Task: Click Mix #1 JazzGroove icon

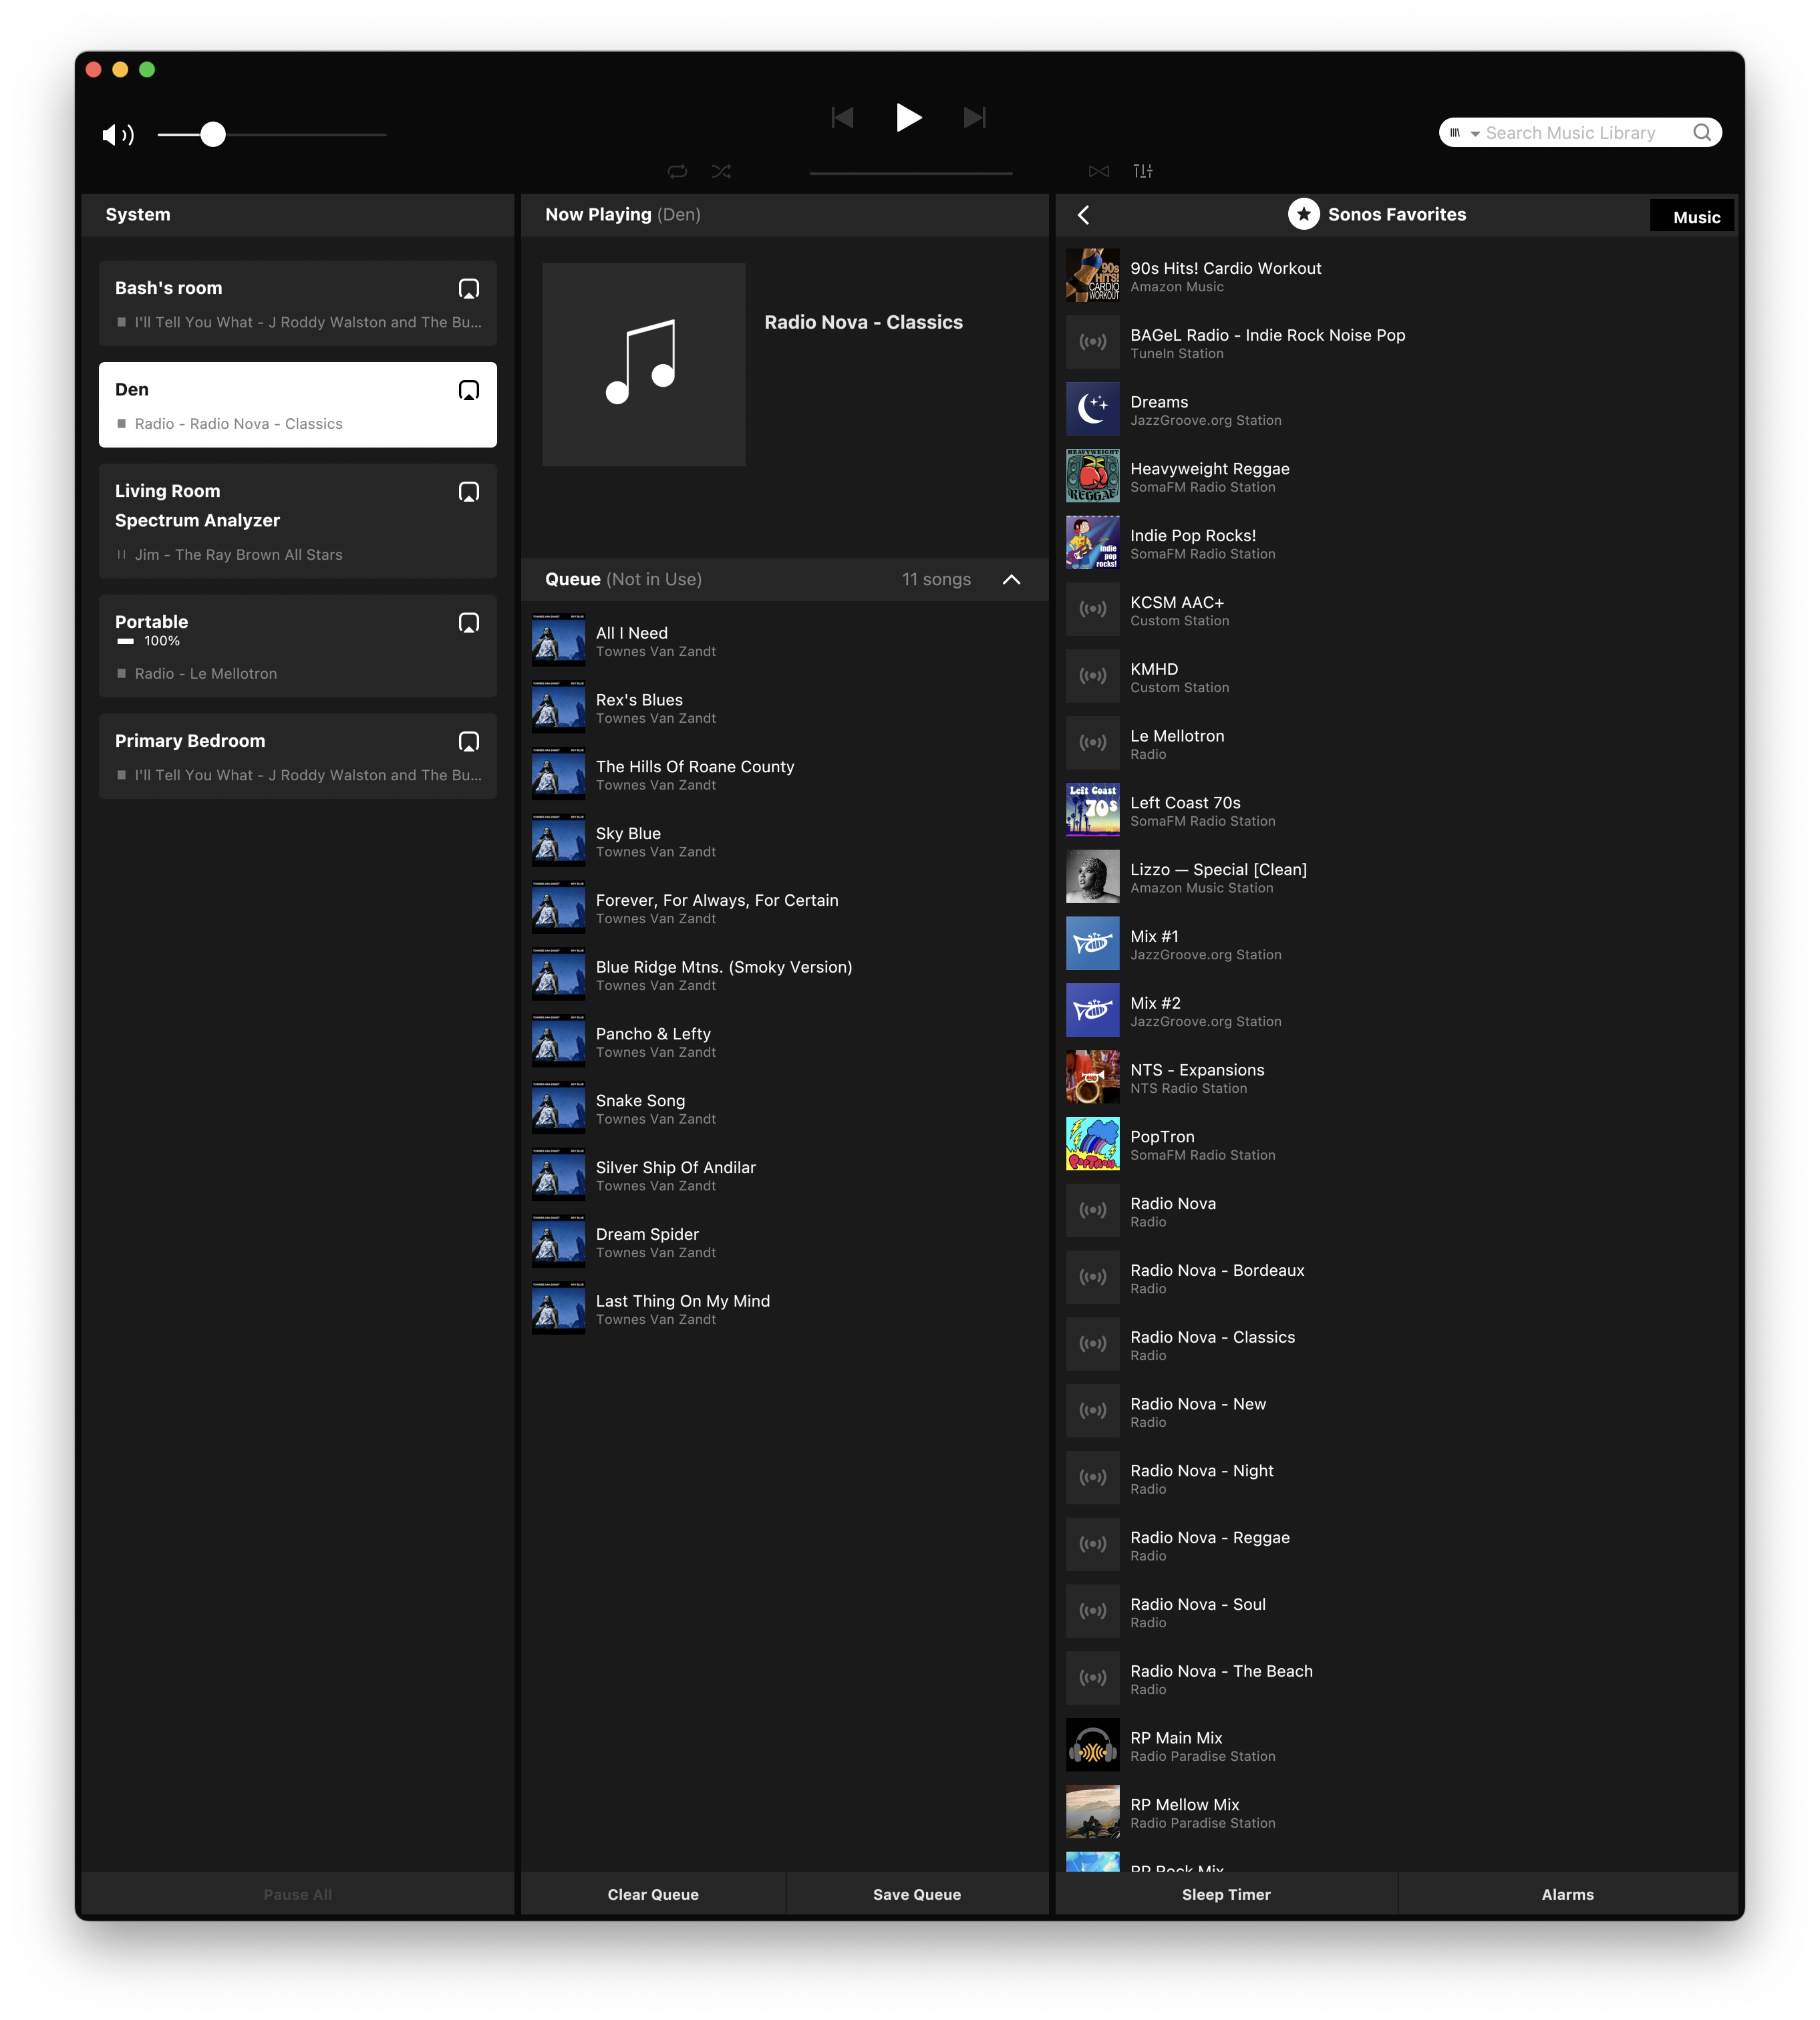Action: (1092, 944)
